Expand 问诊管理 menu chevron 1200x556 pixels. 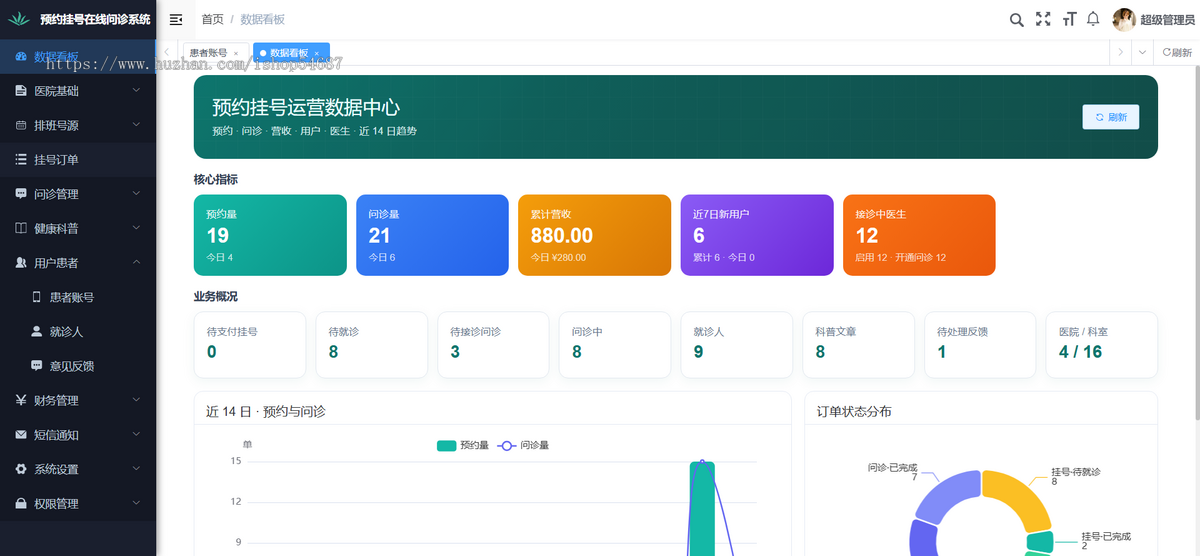click(x=137, y=194)
